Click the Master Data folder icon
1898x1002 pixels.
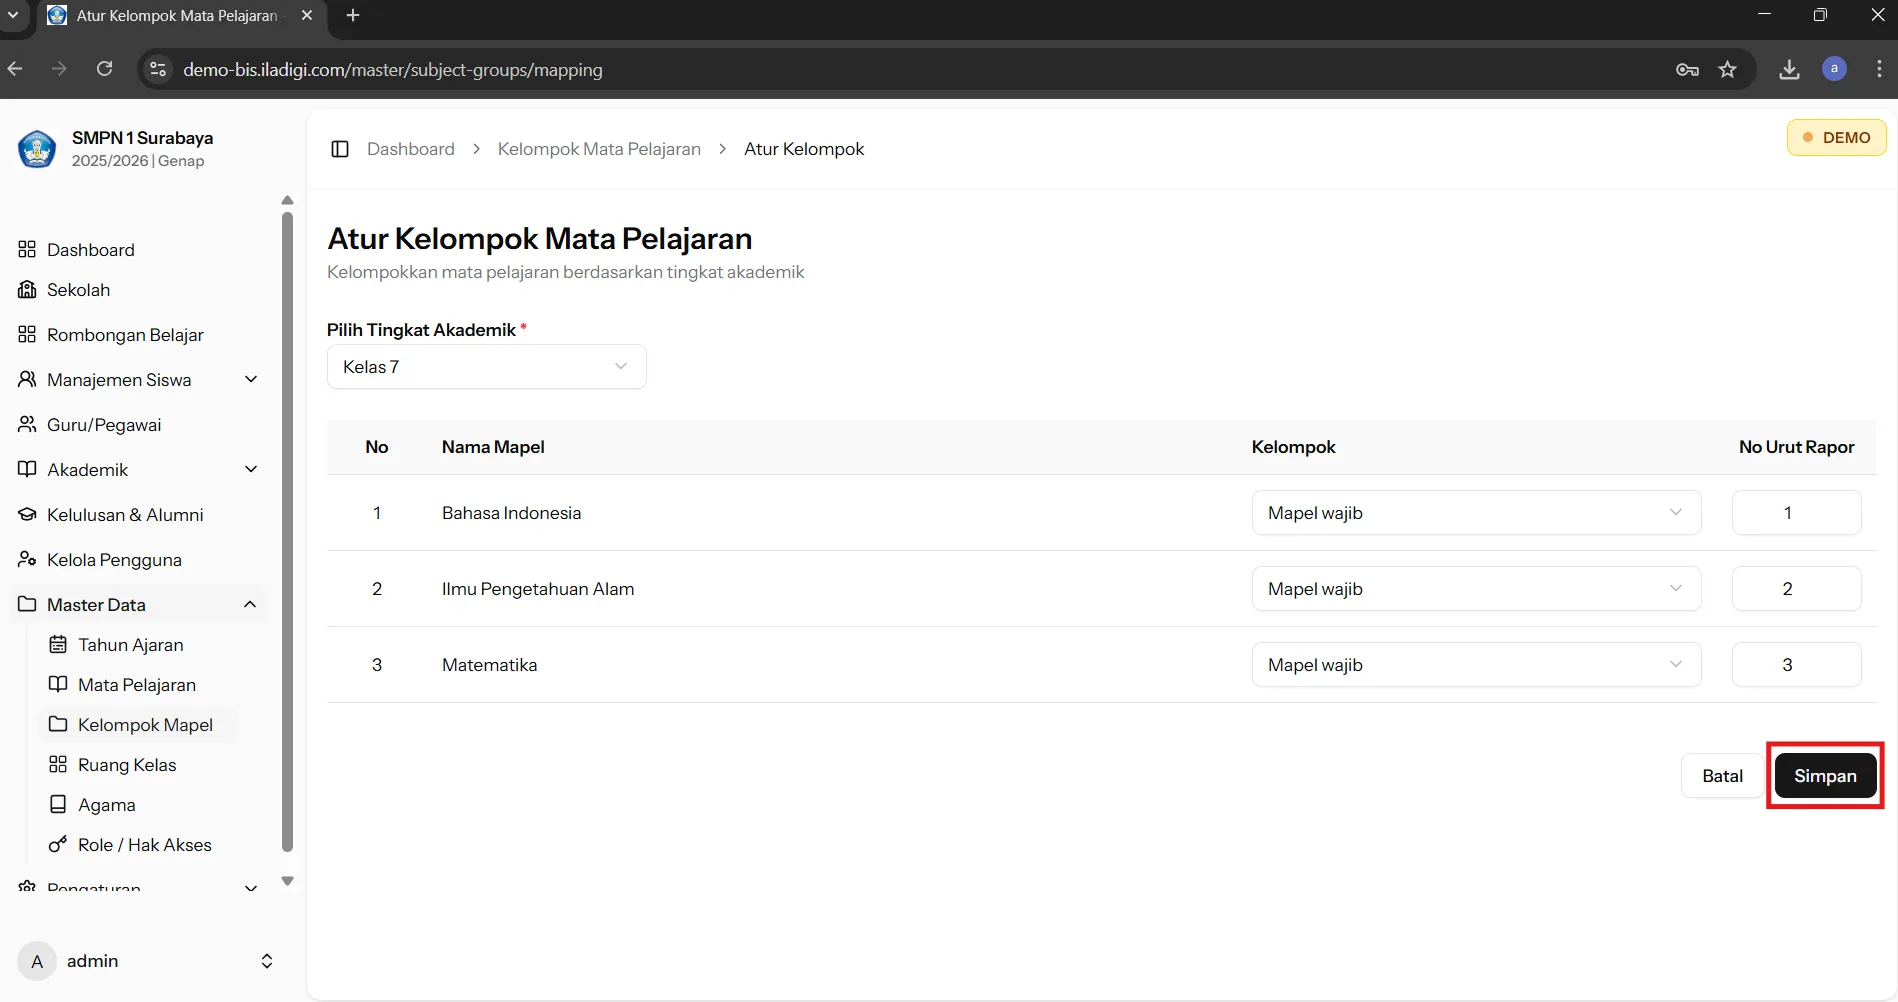click(27, 604)
